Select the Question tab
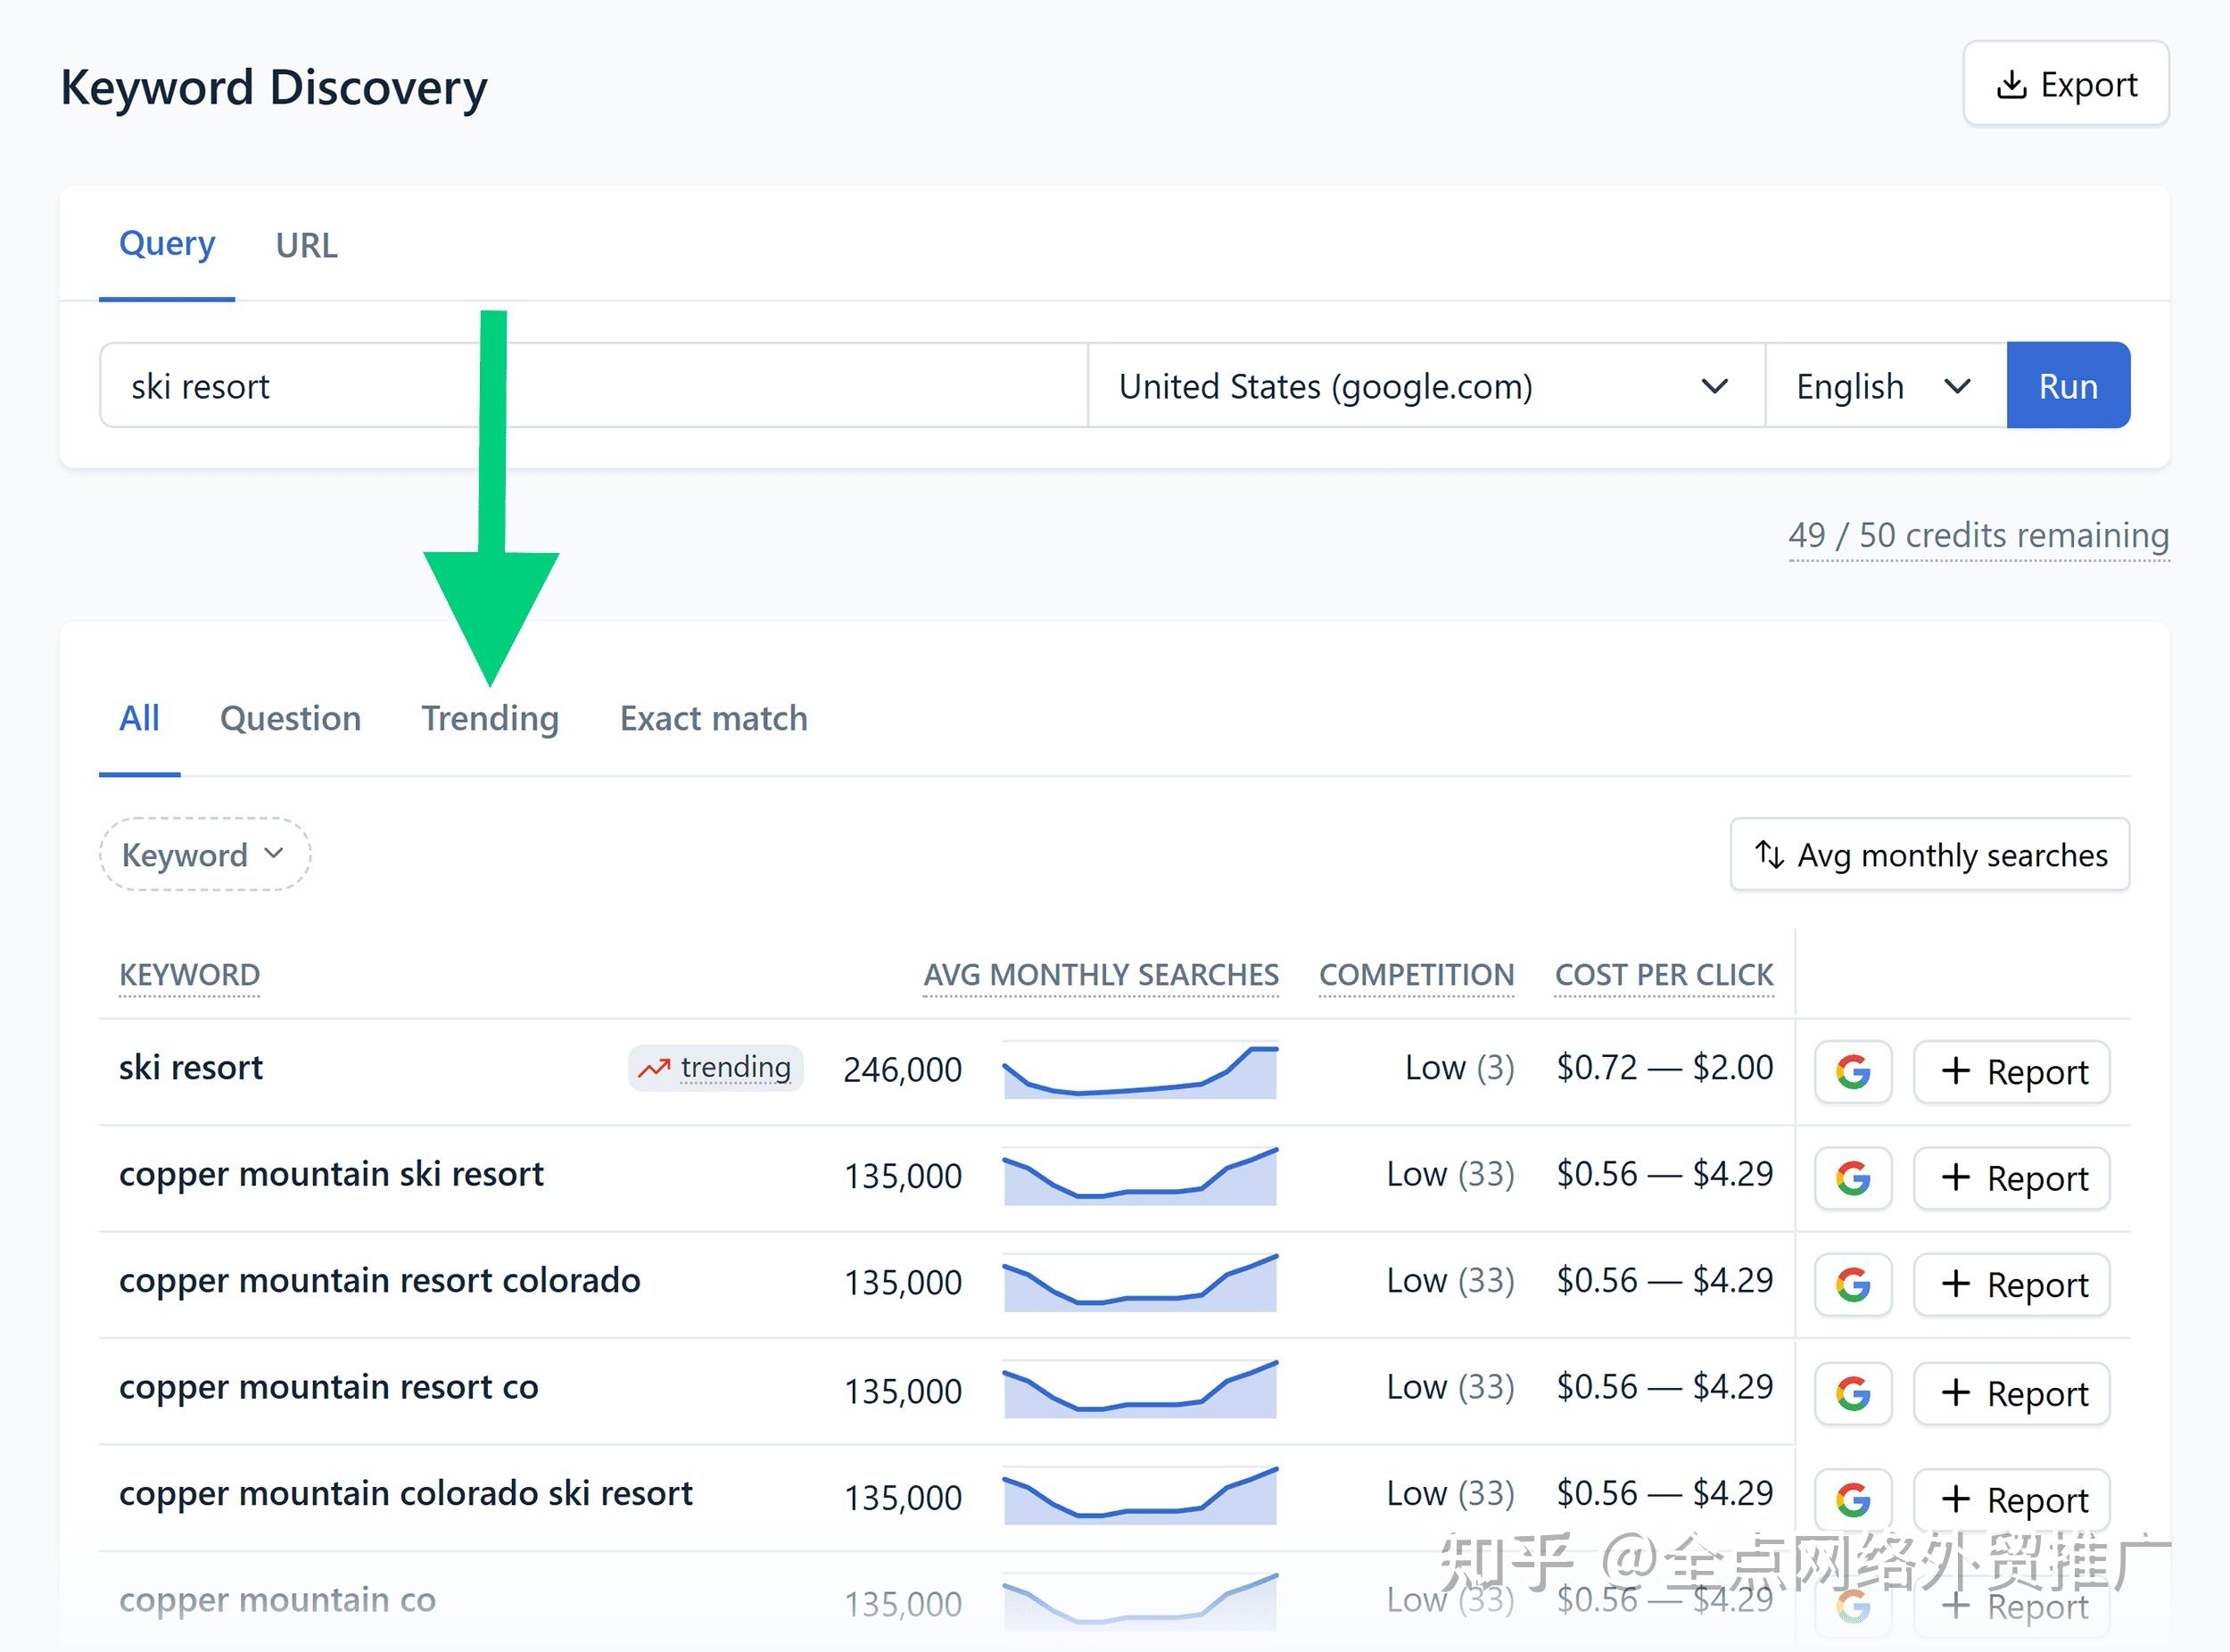Viewport: 2230px width, 1652px height. click(x=290, y=719)
